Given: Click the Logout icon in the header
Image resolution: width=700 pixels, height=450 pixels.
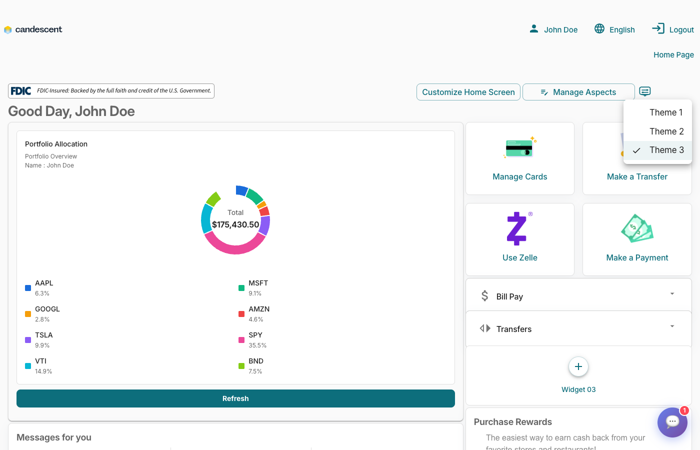Looking at the screenshot, I should (x=658, y=29).
